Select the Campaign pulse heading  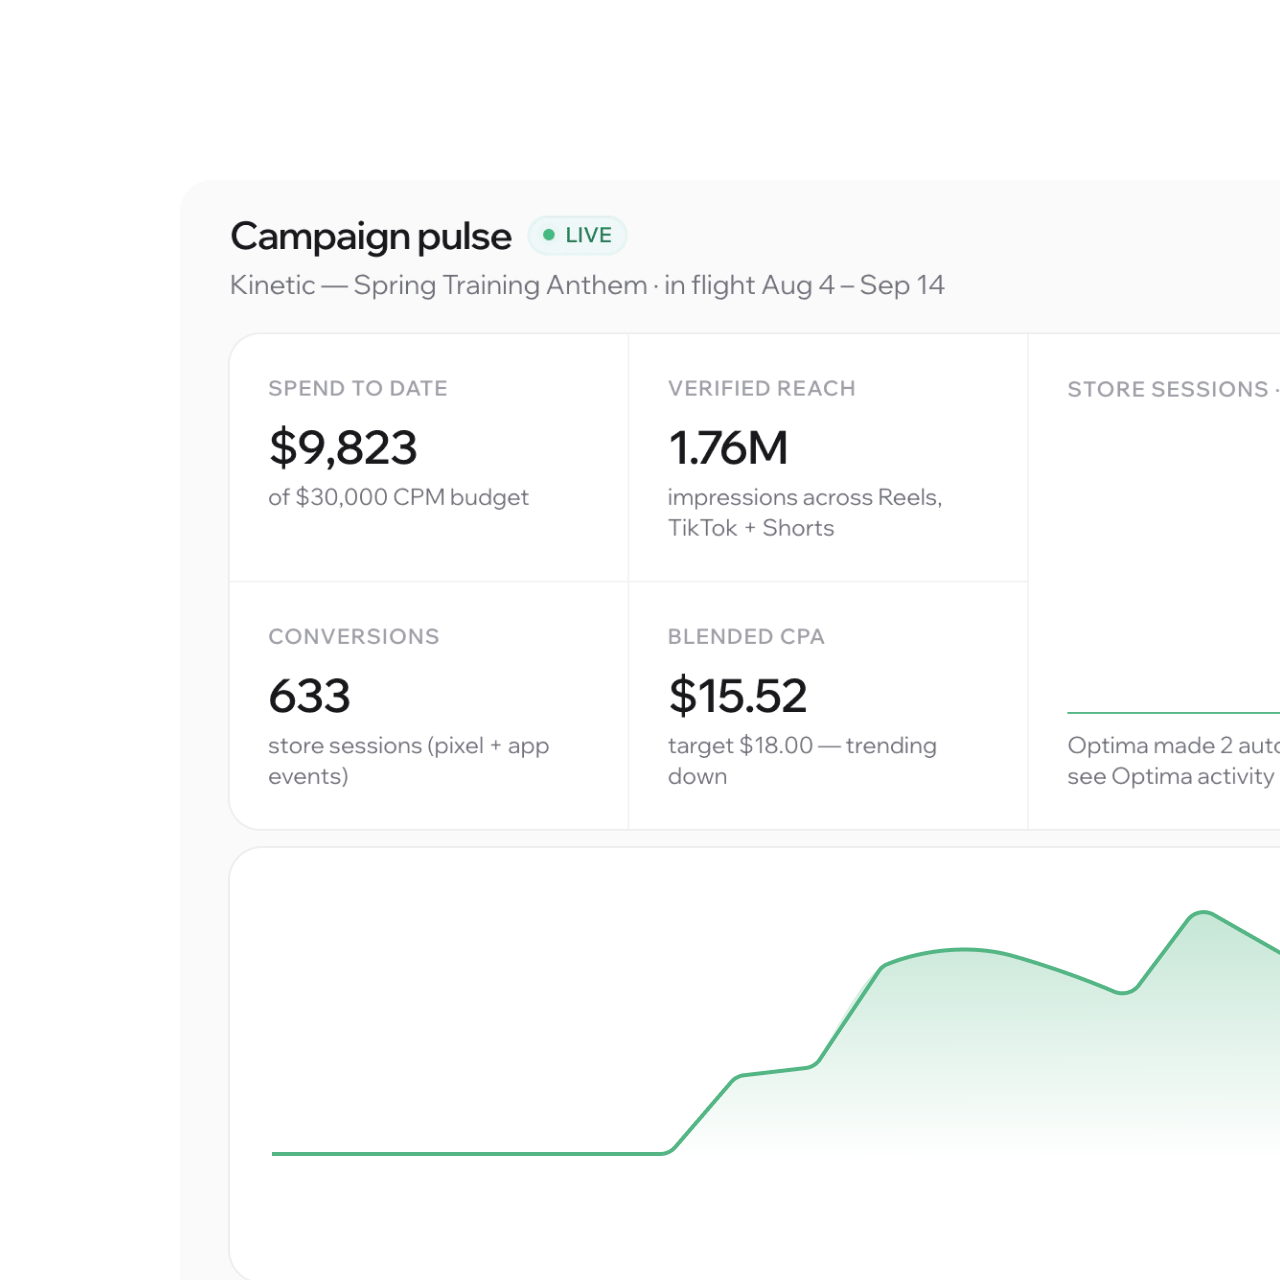[x=371, y=237]
